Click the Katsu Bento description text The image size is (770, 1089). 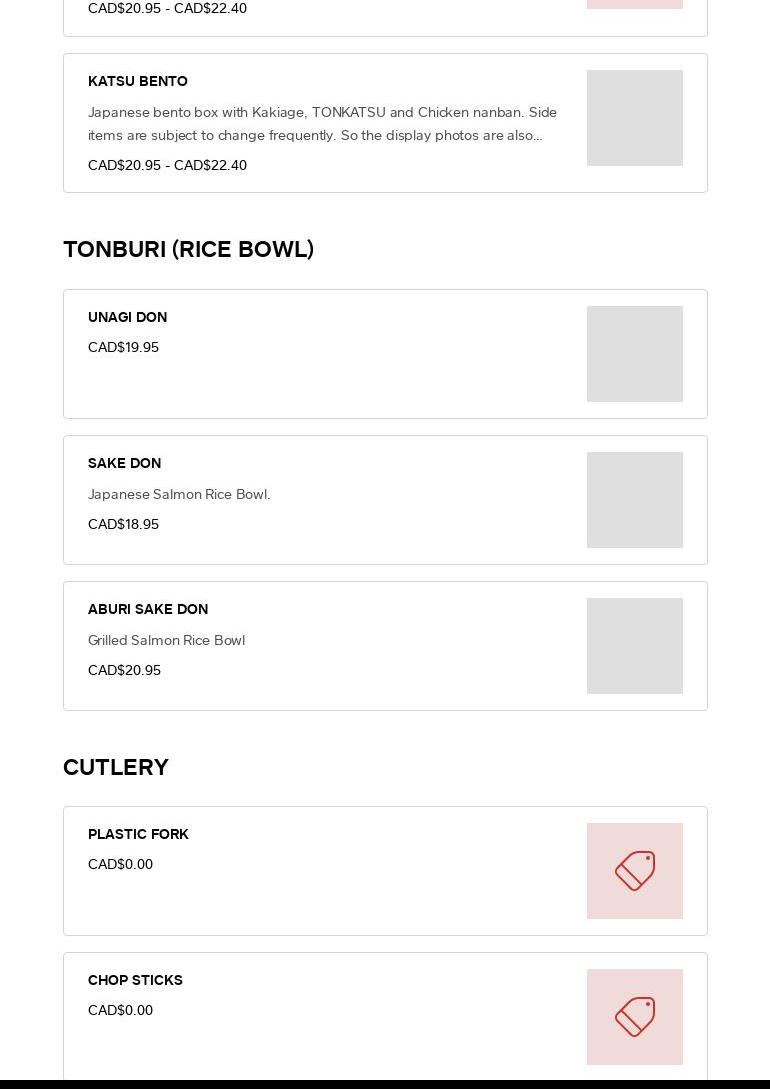click(x=322, y=124)
